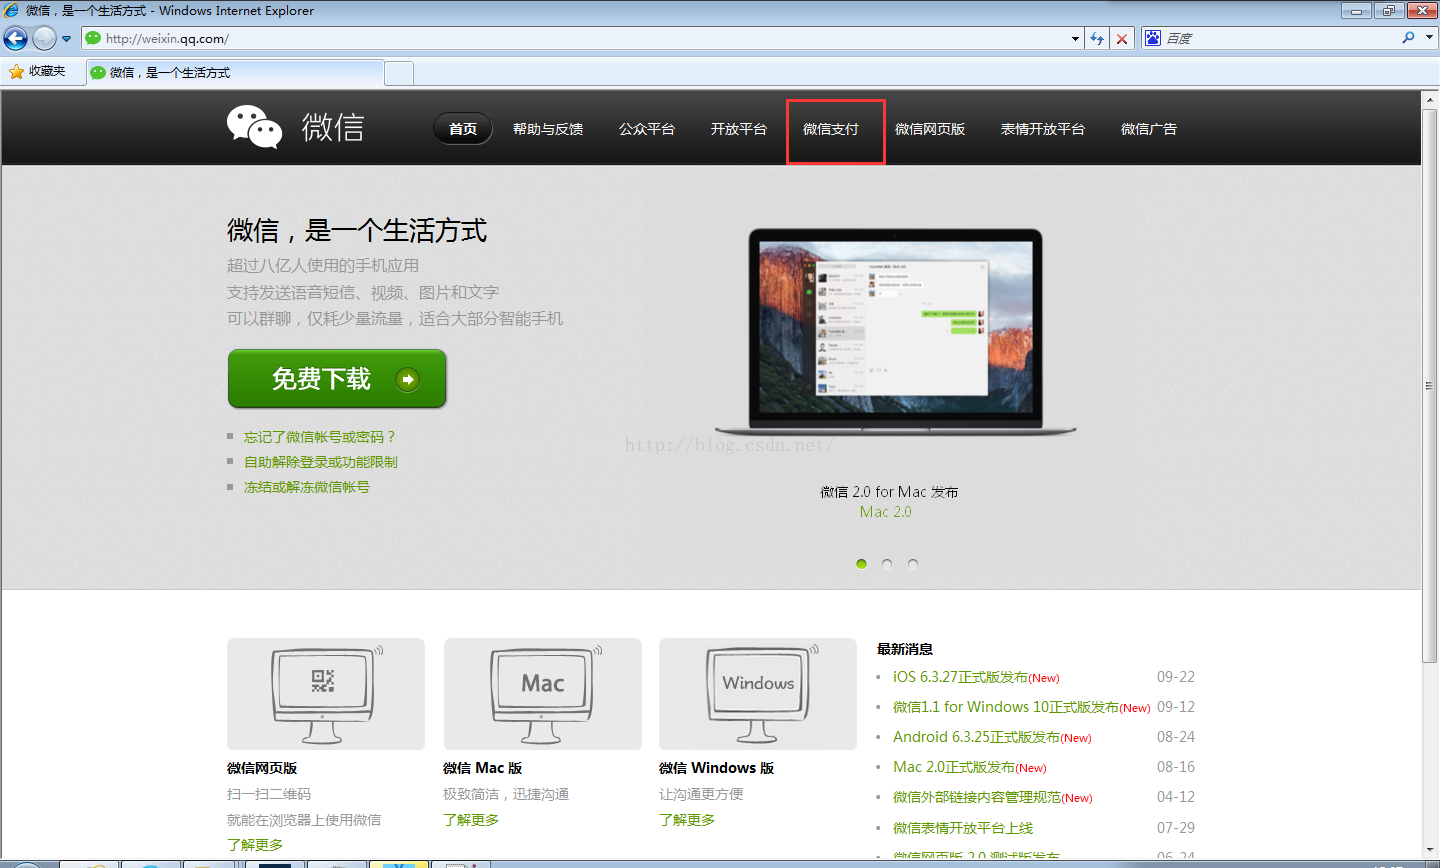Open the search provider dropdown arrow
1440x868 pixels.
click(1429, 38)
